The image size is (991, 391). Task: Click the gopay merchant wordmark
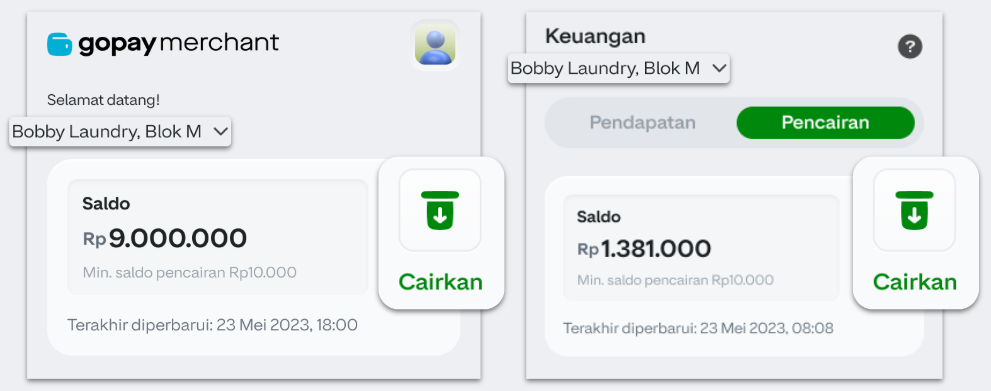pyautogui.click(x=179, y=44)
